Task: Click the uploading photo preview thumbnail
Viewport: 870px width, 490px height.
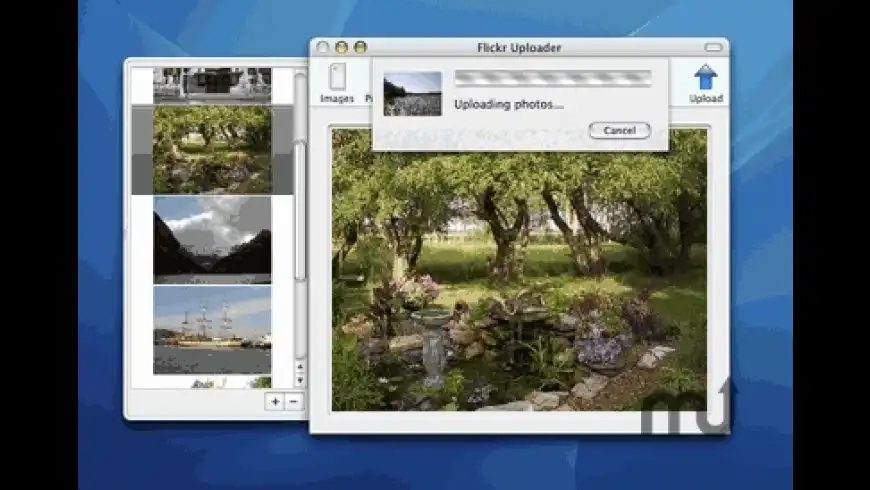Action: pyautogui.click(x=413, y=93)
